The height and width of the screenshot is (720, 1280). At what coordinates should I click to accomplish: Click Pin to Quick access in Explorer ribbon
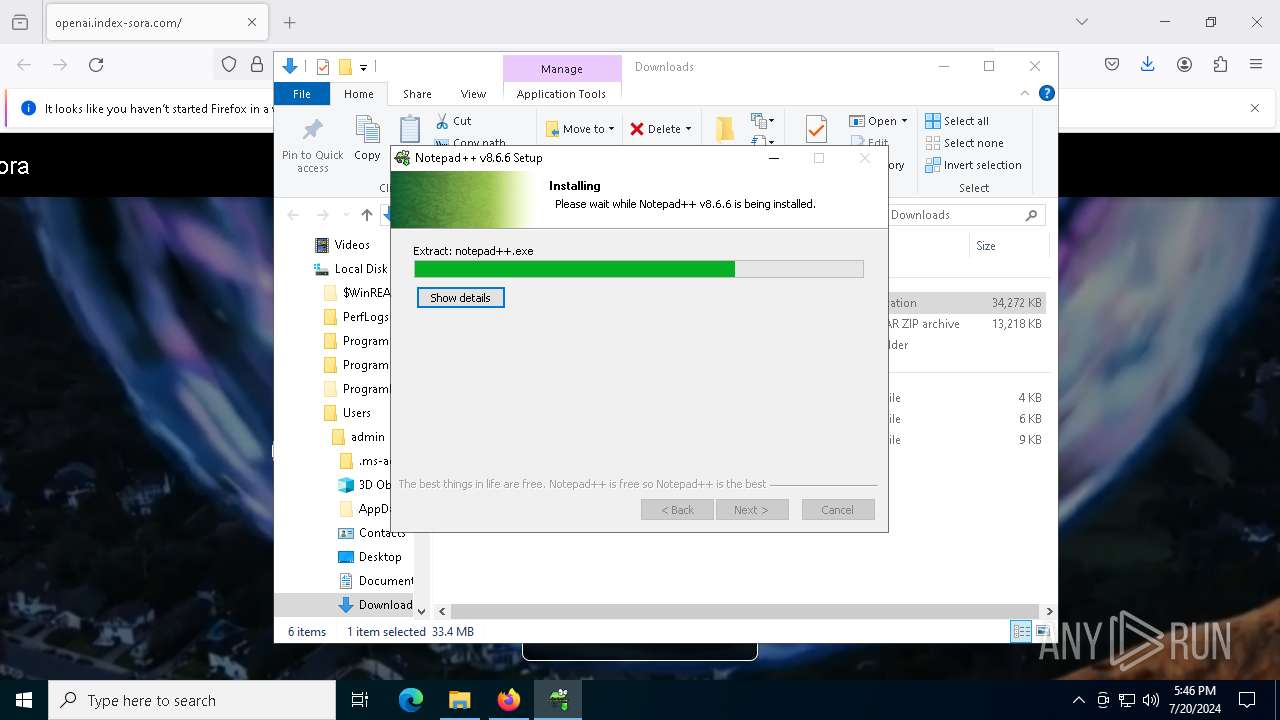(312, 146)
